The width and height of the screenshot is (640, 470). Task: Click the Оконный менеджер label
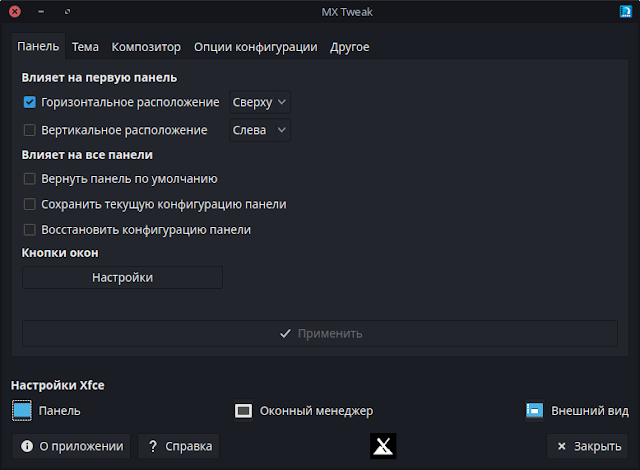click(316, 411)
